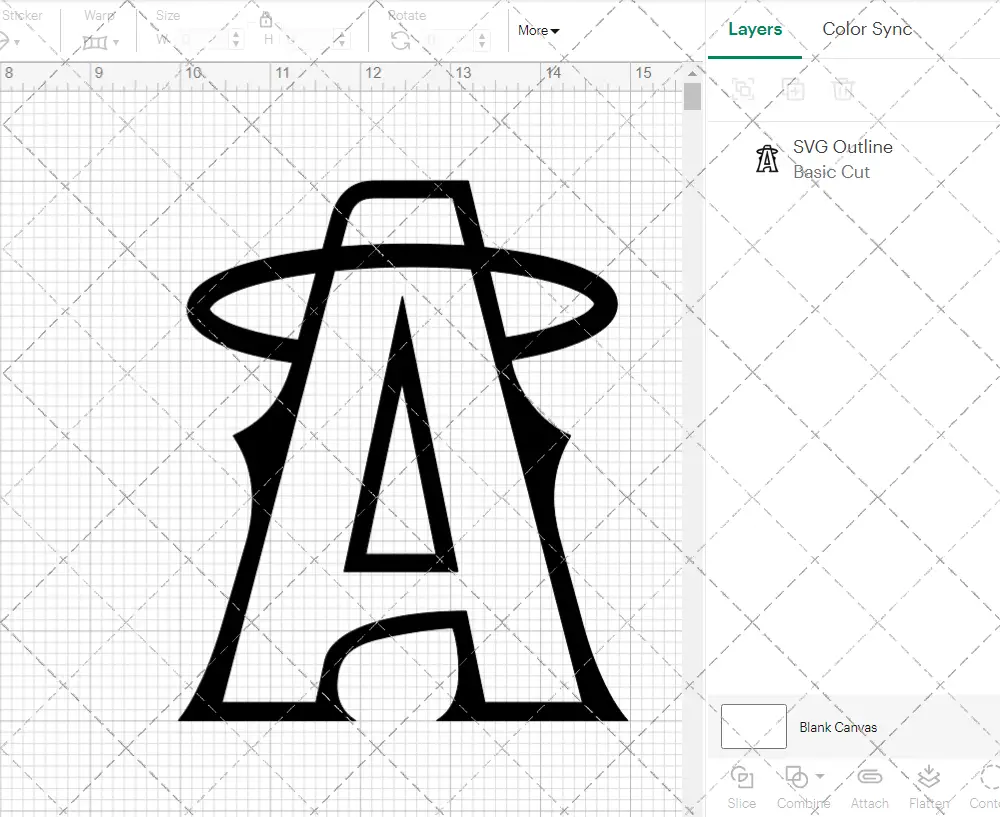The width and height of the screenshot is (1000, 817).
Task: Increase width with the stepper arrow
Action: [236, 35]
